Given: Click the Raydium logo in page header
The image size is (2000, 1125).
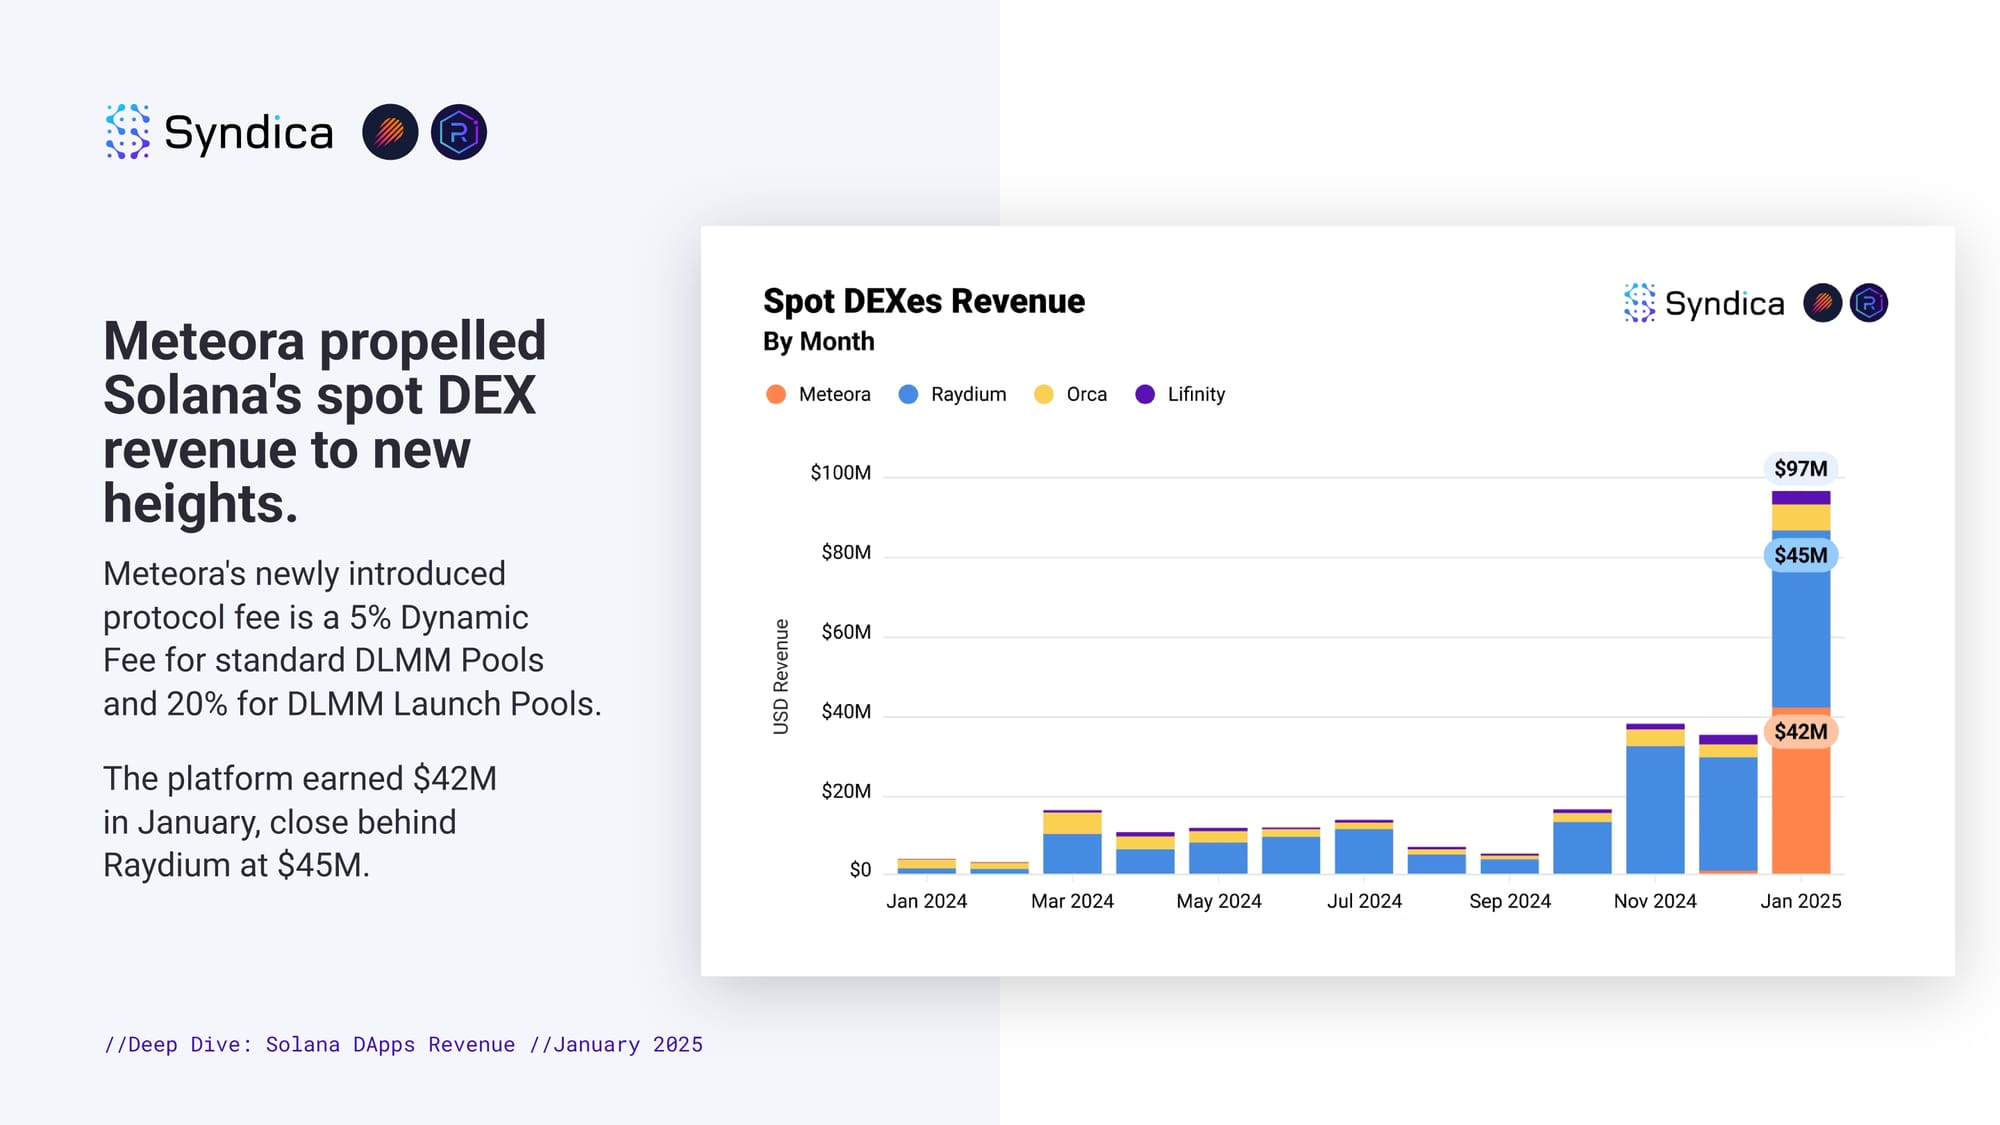Looking at the screenshot, I should (459, 132).
